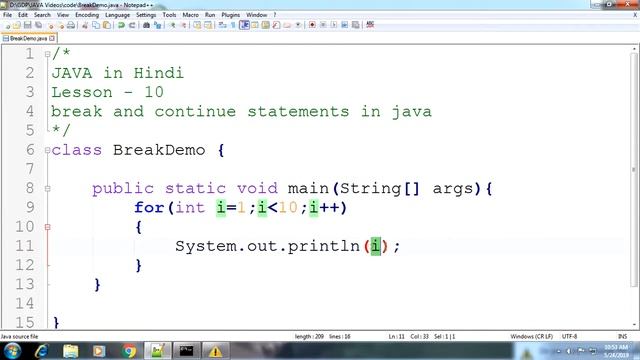This screenshot has height=360, width=640.
Task: Open Find with the binoculars icon
Action: click(146, 25)
